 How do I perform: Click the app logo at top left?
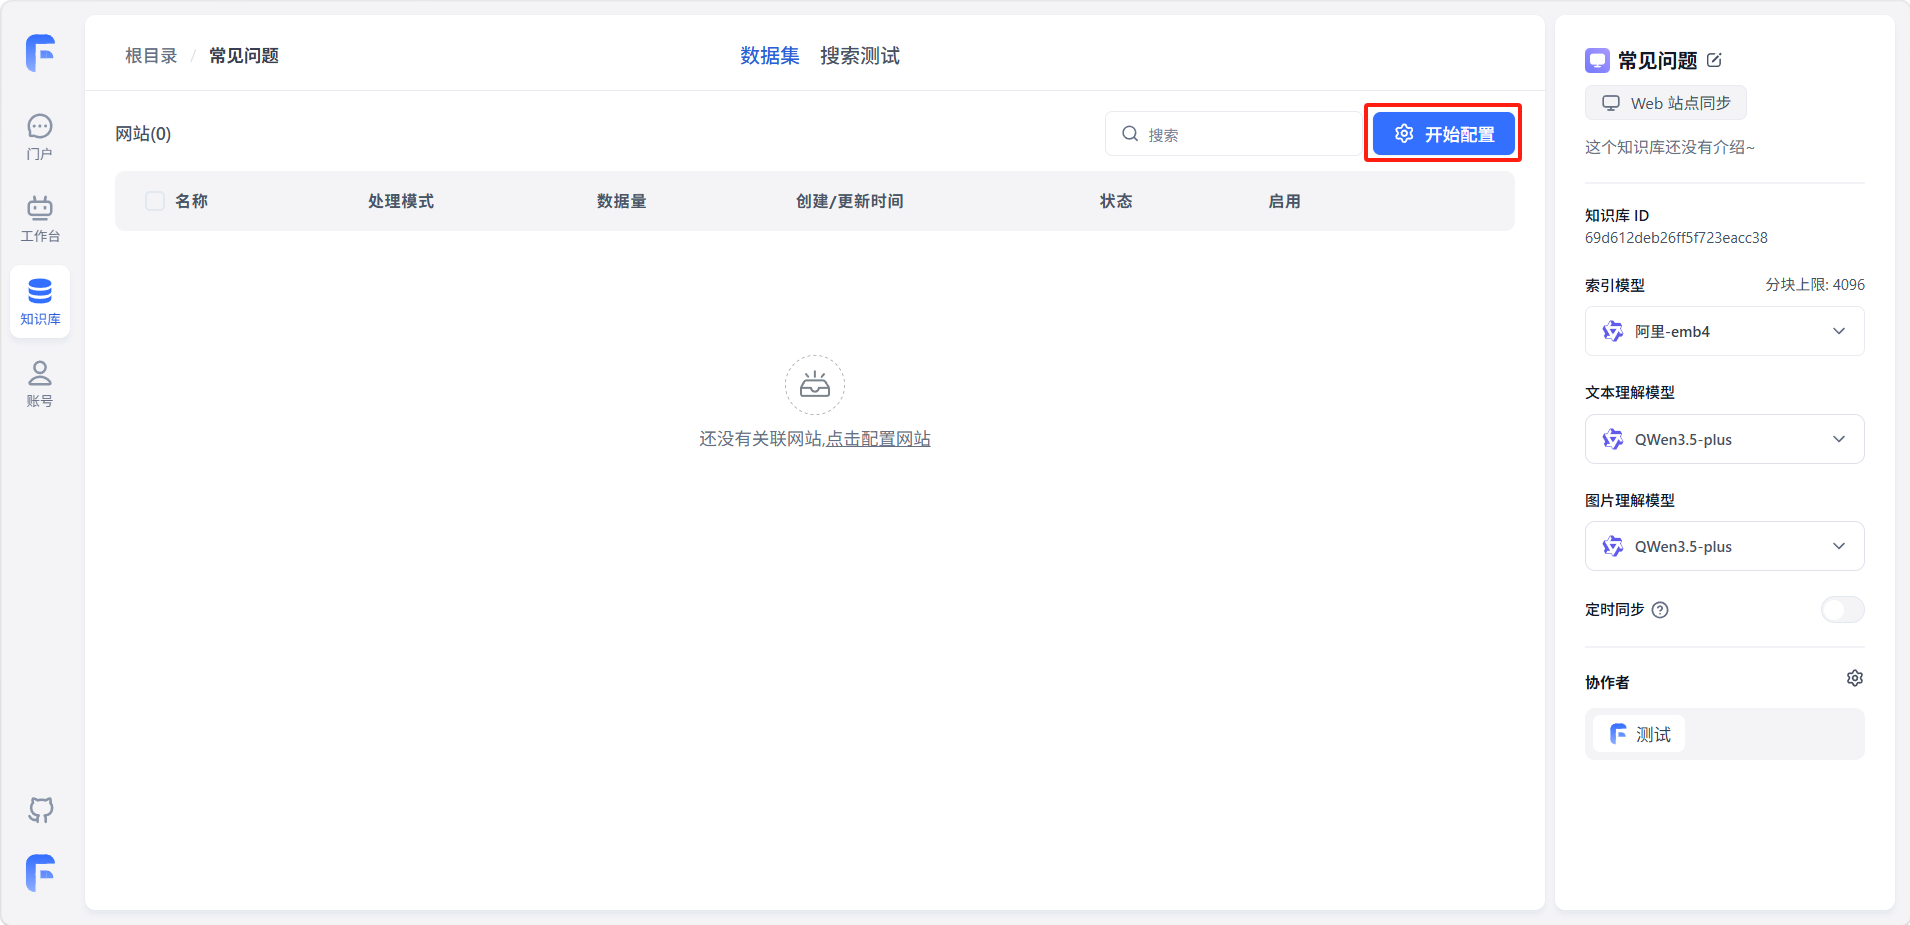pyautogui.click(x=40, y=52)
